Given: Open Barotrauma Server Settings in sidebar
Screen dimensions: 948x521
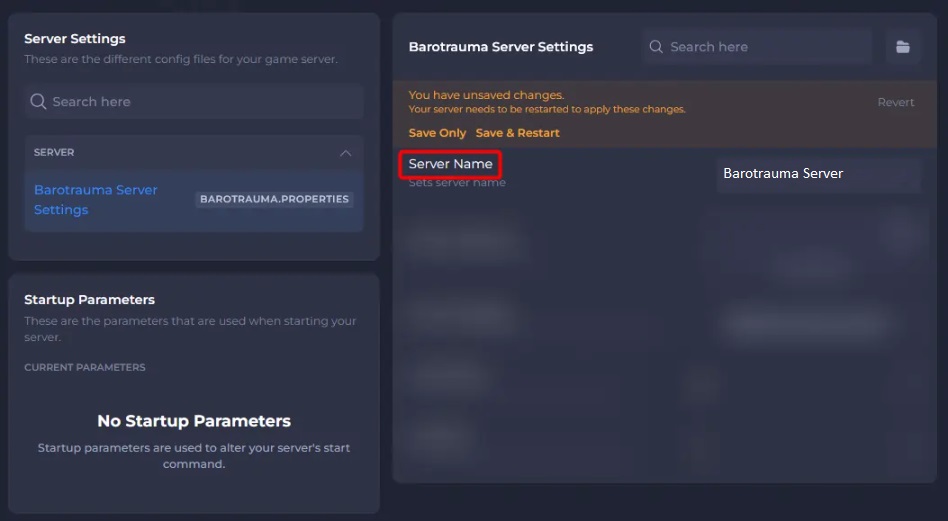Looking at the screenshot, I should [96, 199].
